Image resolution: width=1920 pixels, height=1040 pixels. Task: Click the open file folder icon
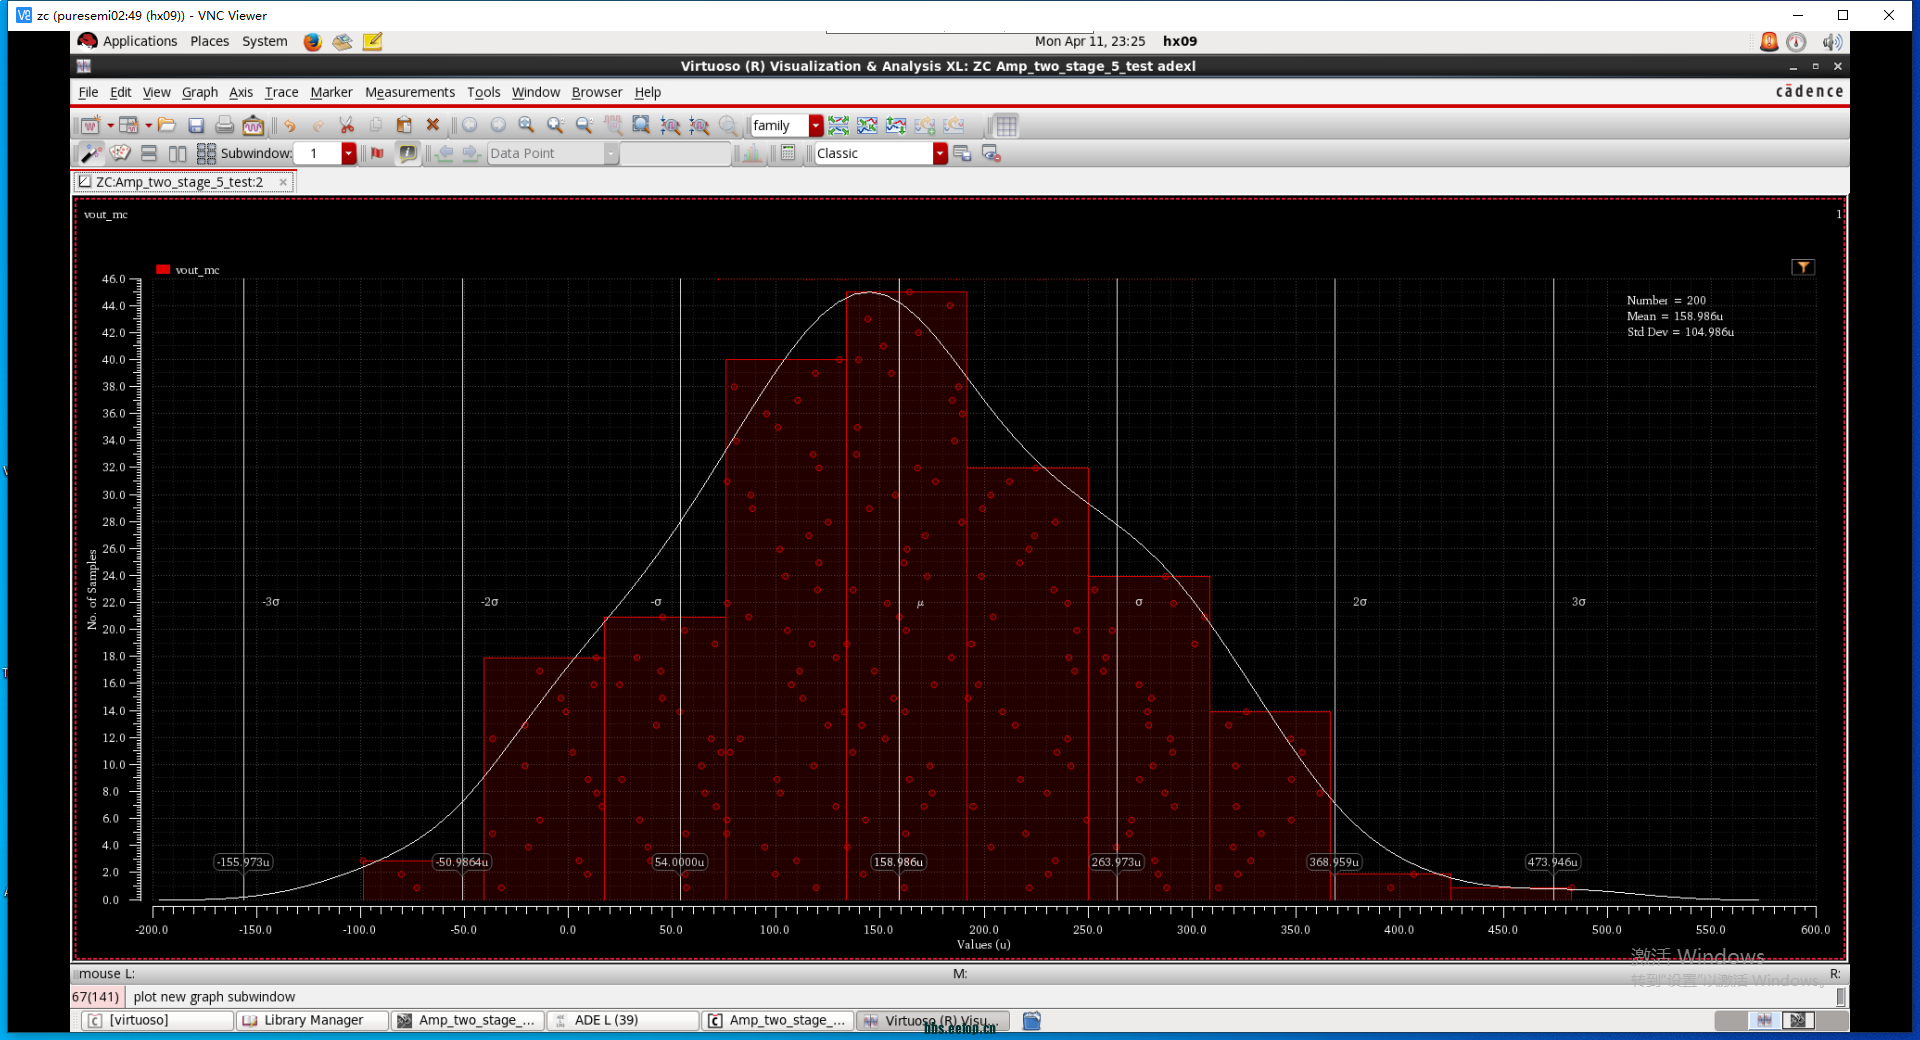click(x=167, y=125)
